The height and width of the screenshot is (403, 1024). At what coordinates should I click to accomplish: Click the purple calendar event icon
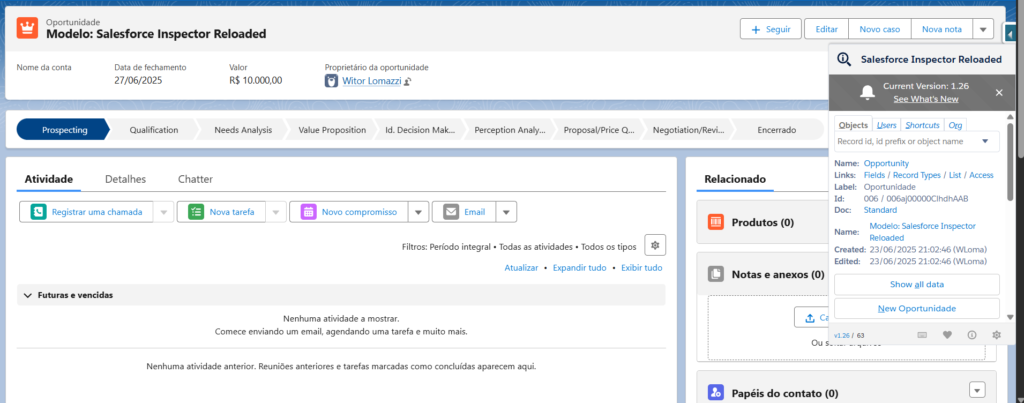pyautogui.click(x=308, y=212)
